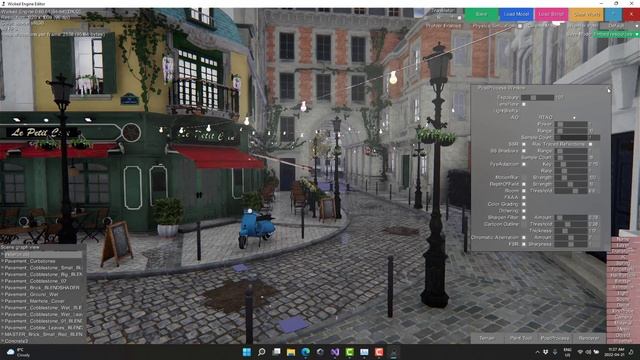Open the Windows Start menu
The width and height of the screenshot is (640, 360).
pos(247,352)
